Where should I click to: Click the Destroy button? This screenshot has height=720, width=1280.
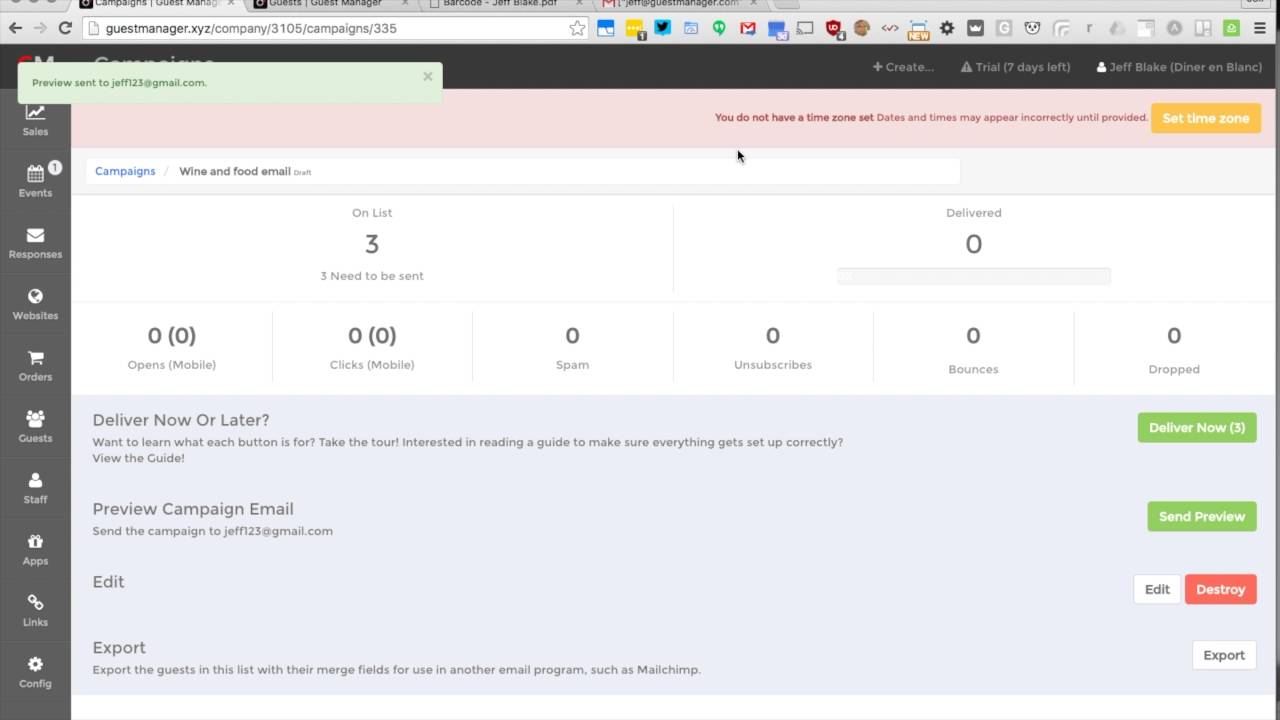tap(1220, 589)
